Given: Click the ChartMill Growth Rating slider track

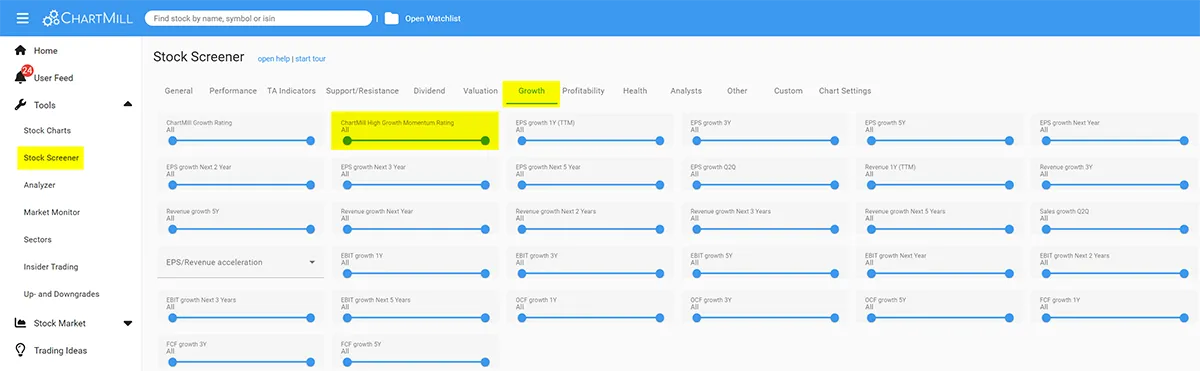Looking at the screenshot, I should (241, 141).
